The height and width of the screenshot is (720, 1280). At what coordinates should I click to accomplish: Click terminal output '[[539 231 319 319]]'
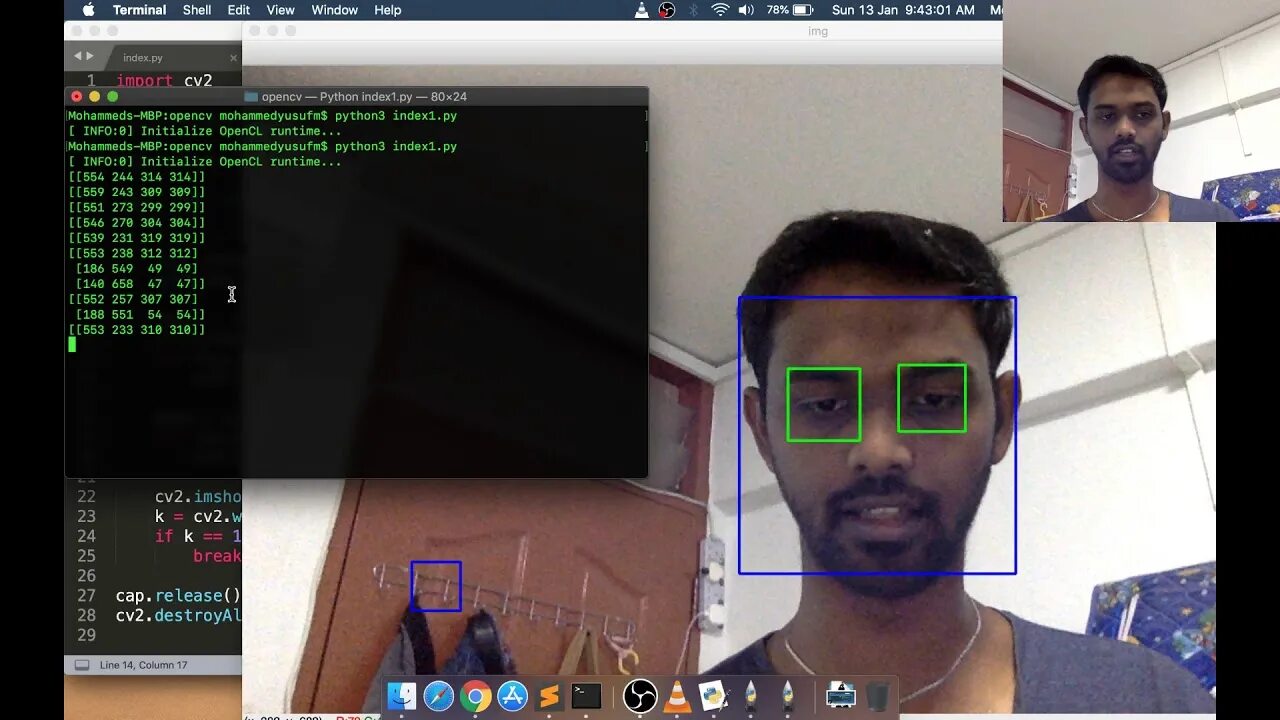point(137,238)
